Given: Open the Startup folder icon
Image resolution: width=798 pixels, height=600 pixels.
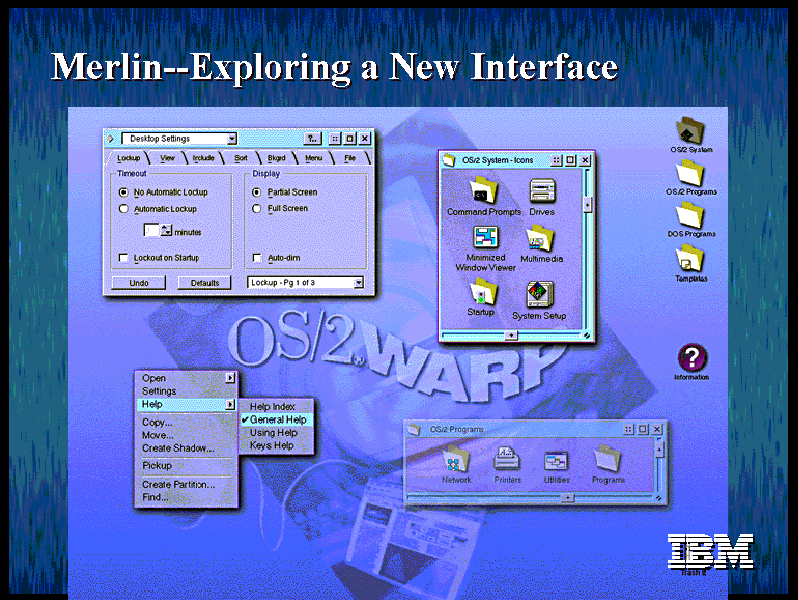Looking at the screenshot, I should click(x=483, y=292).
